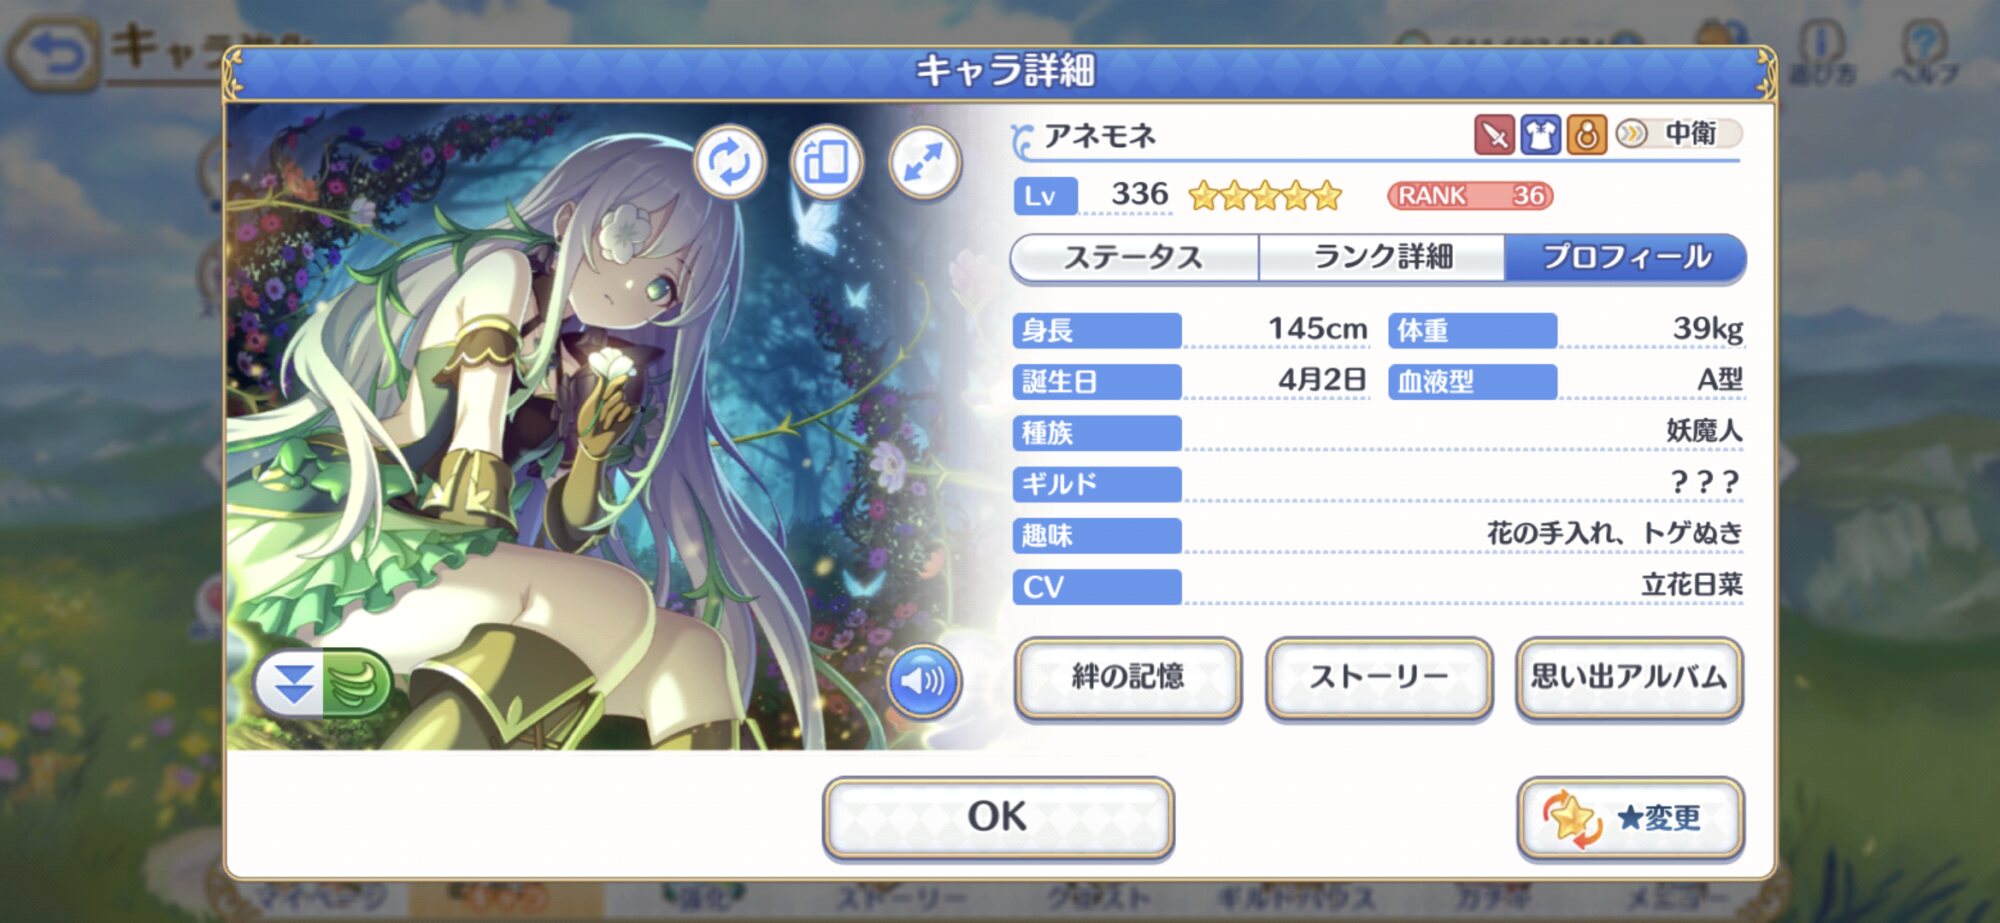
Task: Open 思い出アルバム
Action: pos(1630,678)
